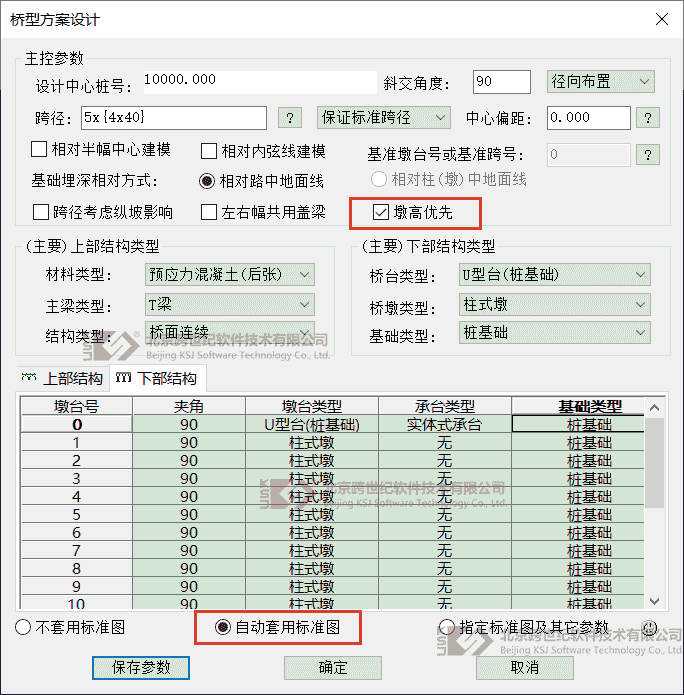This screenshot has height=695, width=684.
Task: Click 墩台号 column header
Action: tap(77, 406)
